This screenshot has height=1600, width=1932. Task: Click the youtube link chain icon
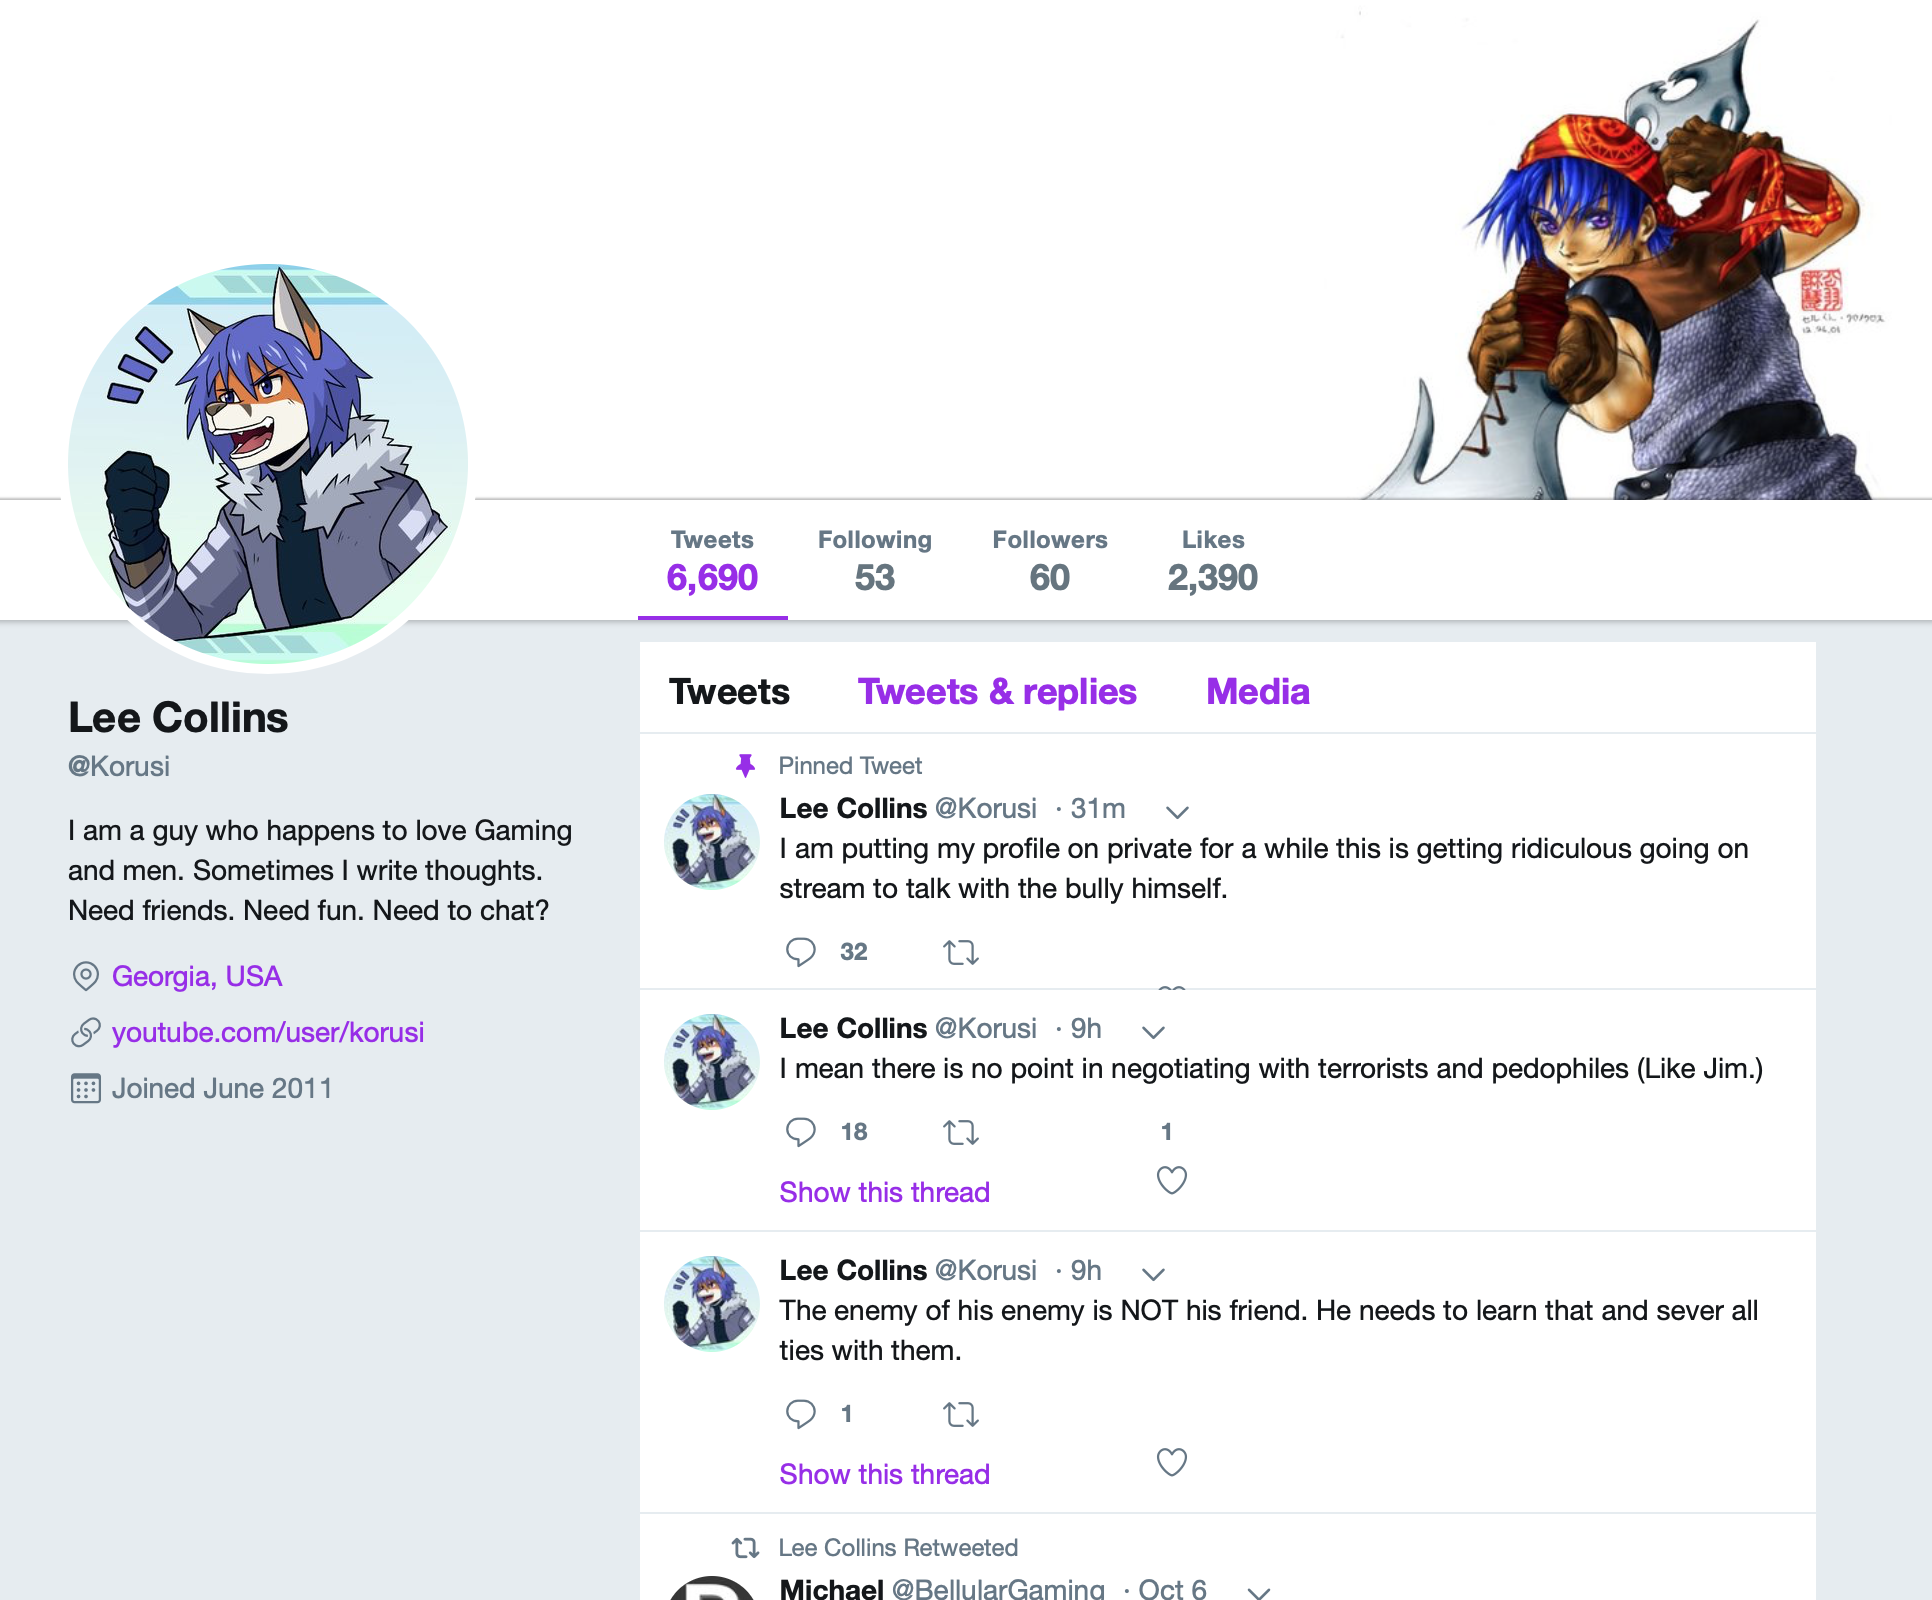pos(86,1032)
